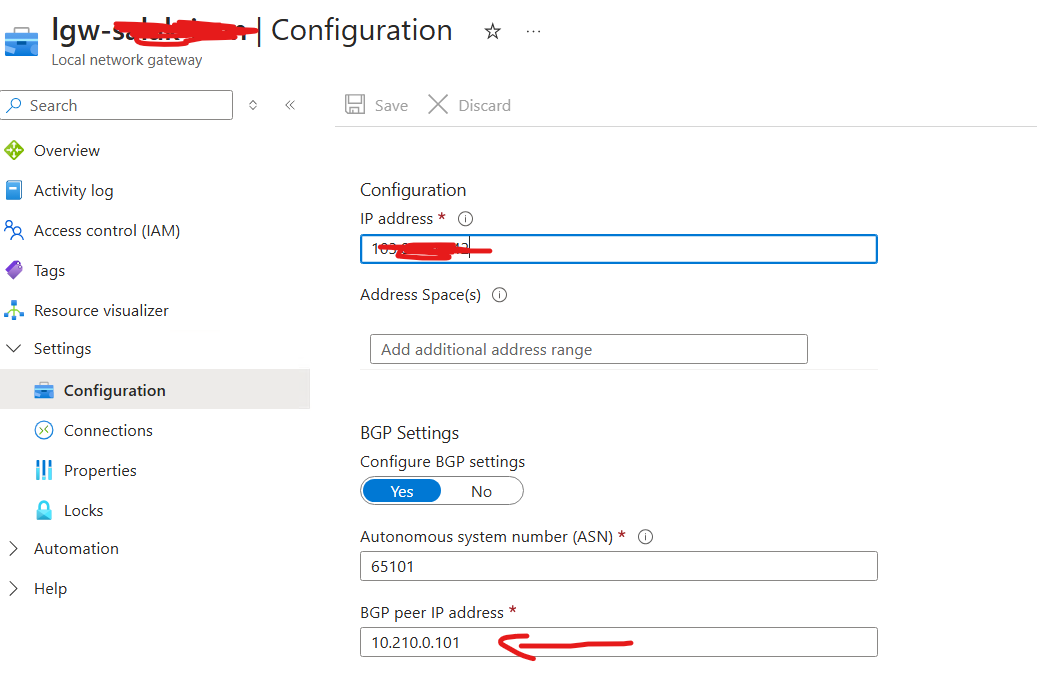Open Resource visualizer
Viewport: 1037px width, 686px height.
tap(101, 310)
